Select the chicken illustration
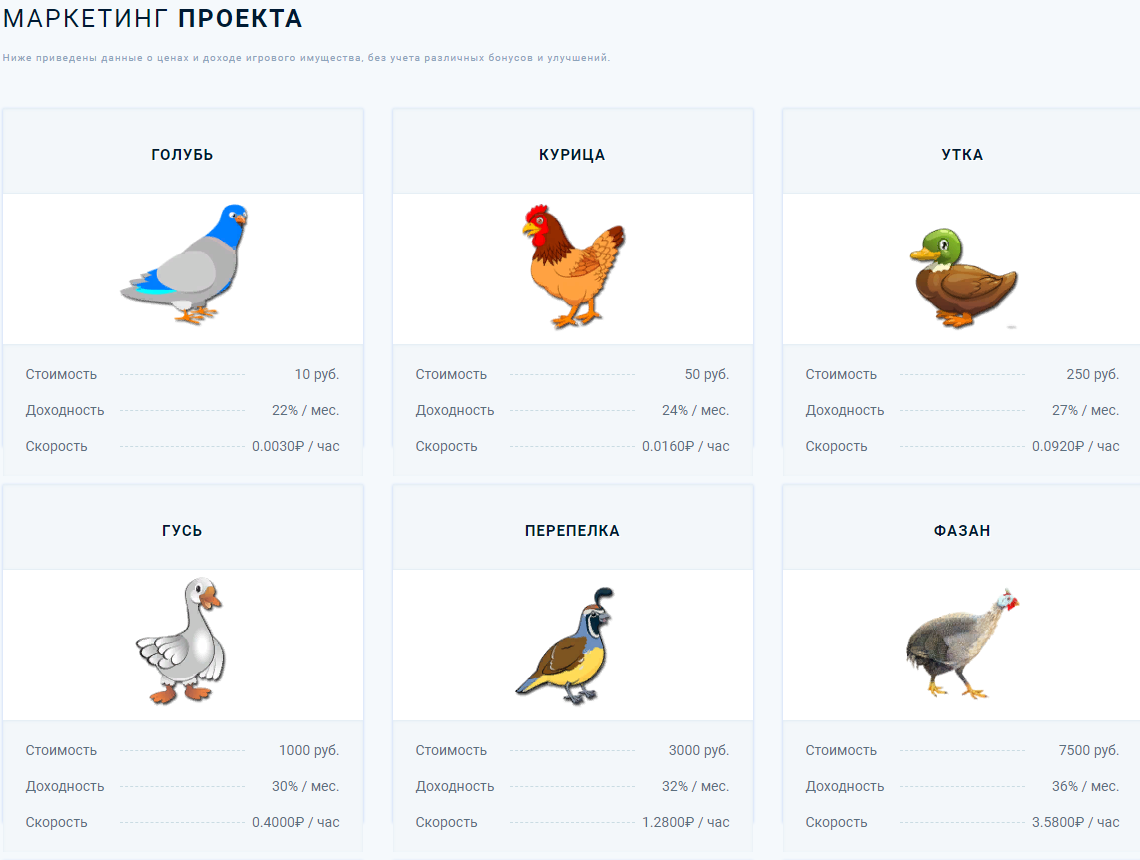Image resolution: width=1140 pixels, height=860 pixels. 572,267
